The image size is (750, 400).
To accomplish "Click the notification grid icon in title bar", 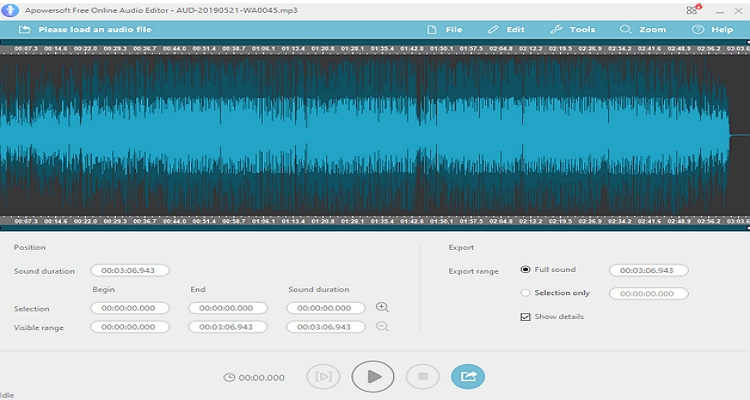I will pyautogui.click(x=693, y=10).
